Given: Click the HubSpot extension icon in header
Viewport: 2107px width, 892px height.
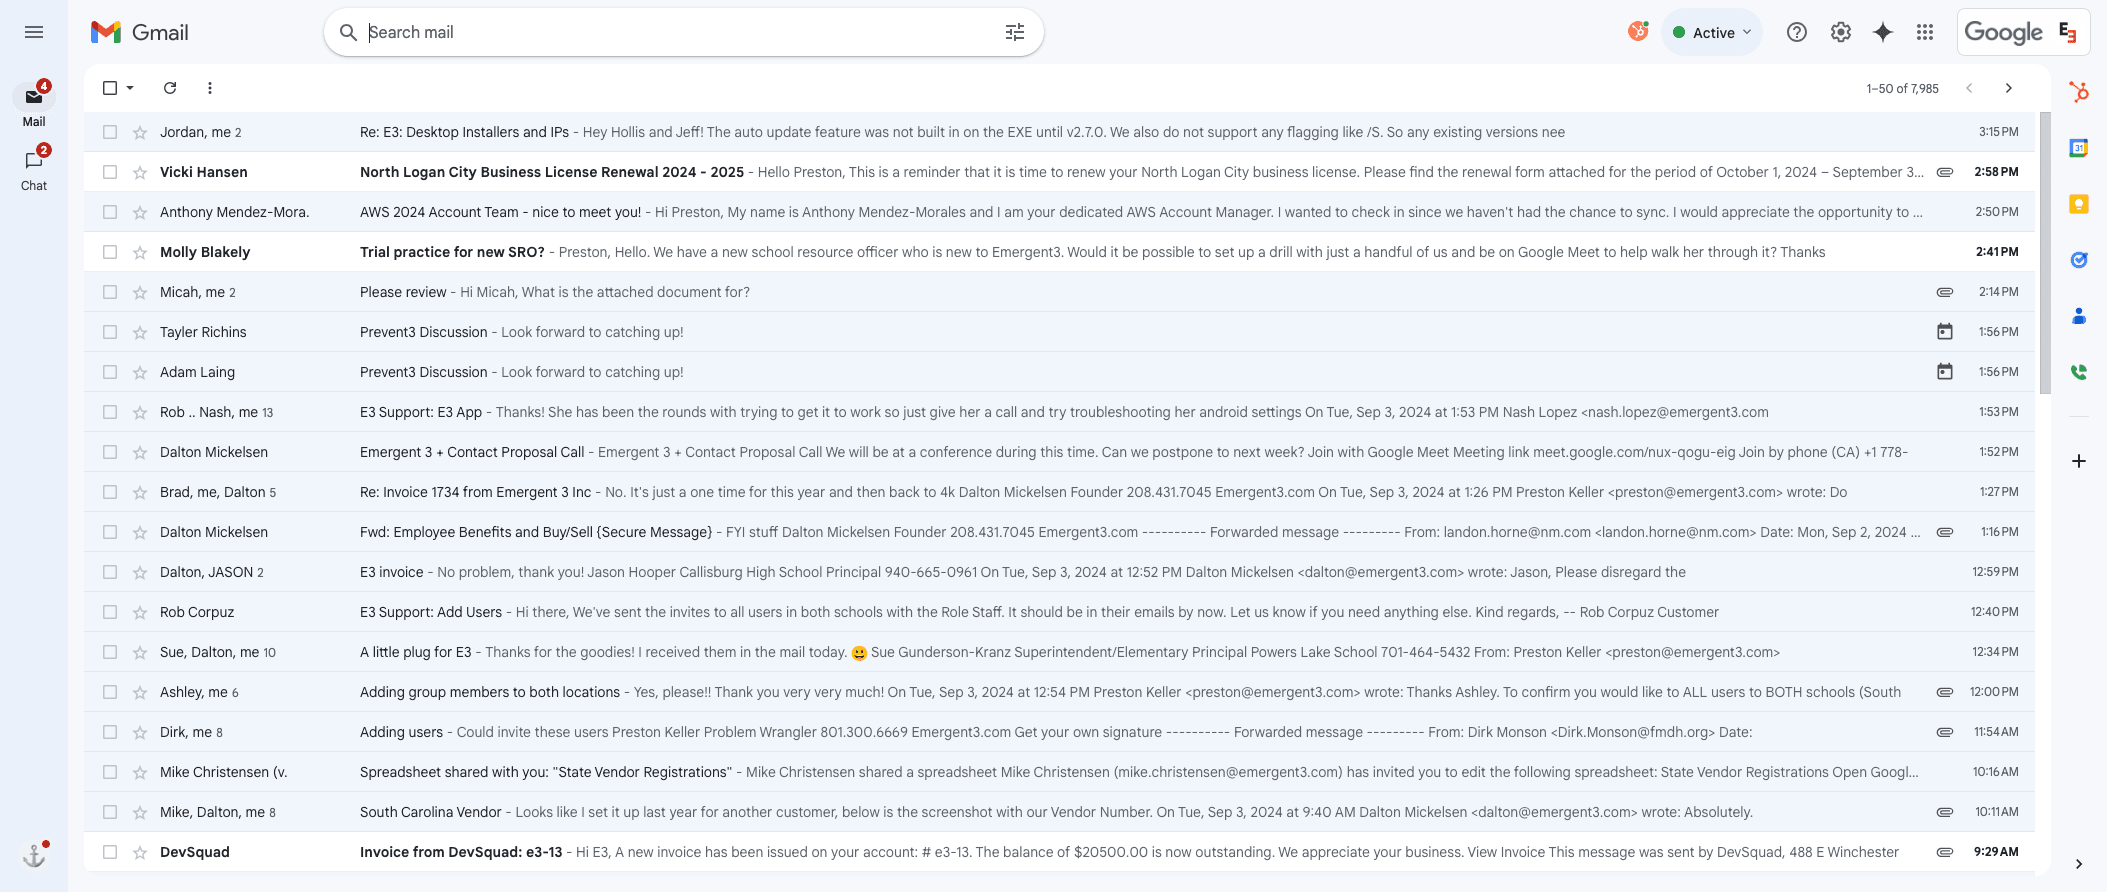Looking at the screenshot, I should point(1638,32).
